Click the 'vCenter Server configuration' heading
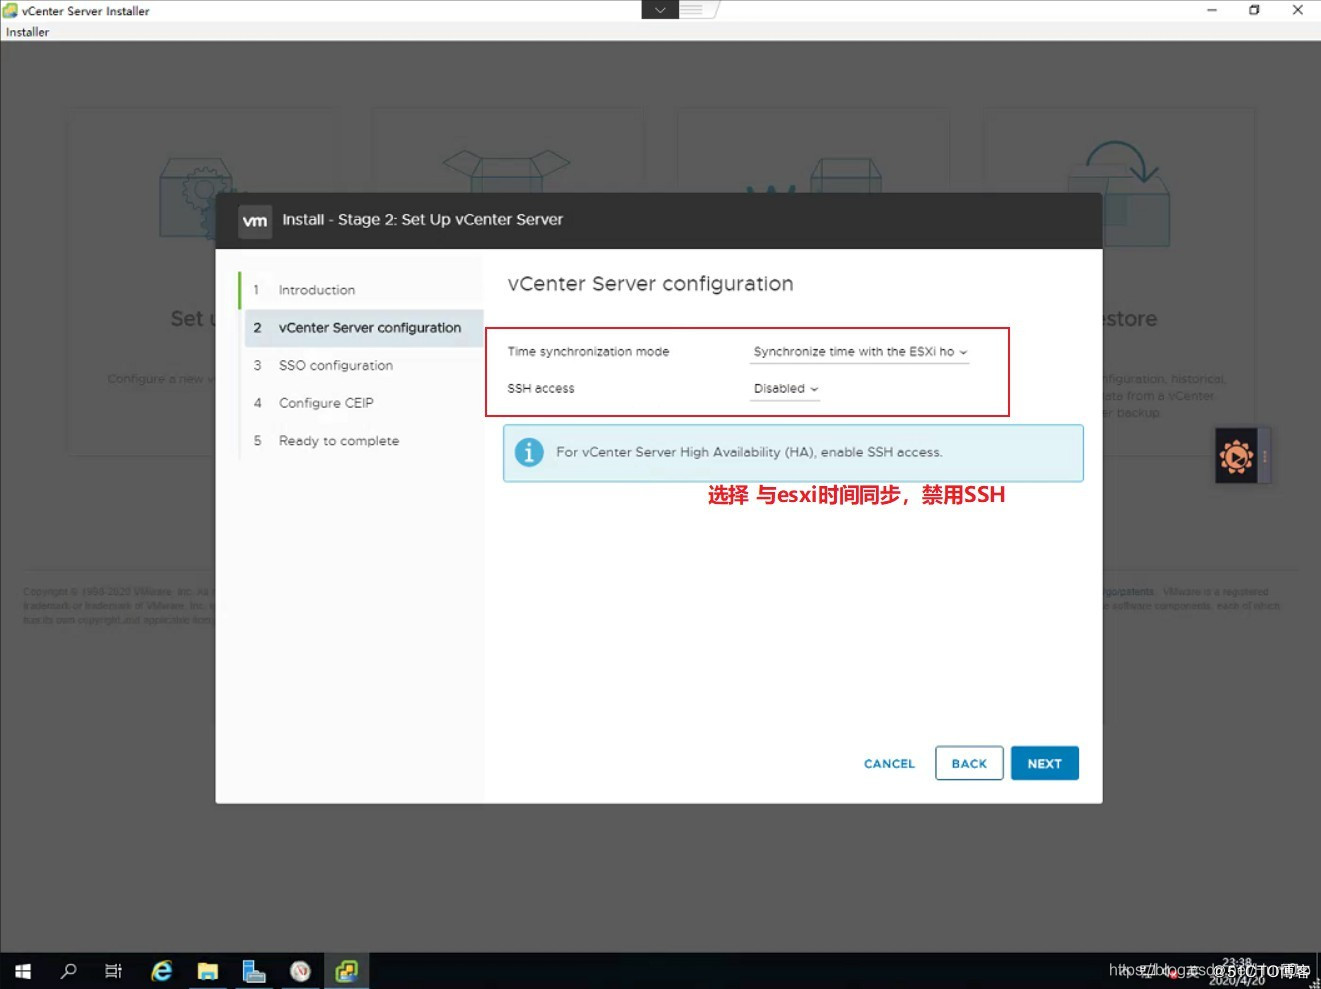Image resolution: width=1321 pixels, height=989 pixels. click(x=650, y=284)
